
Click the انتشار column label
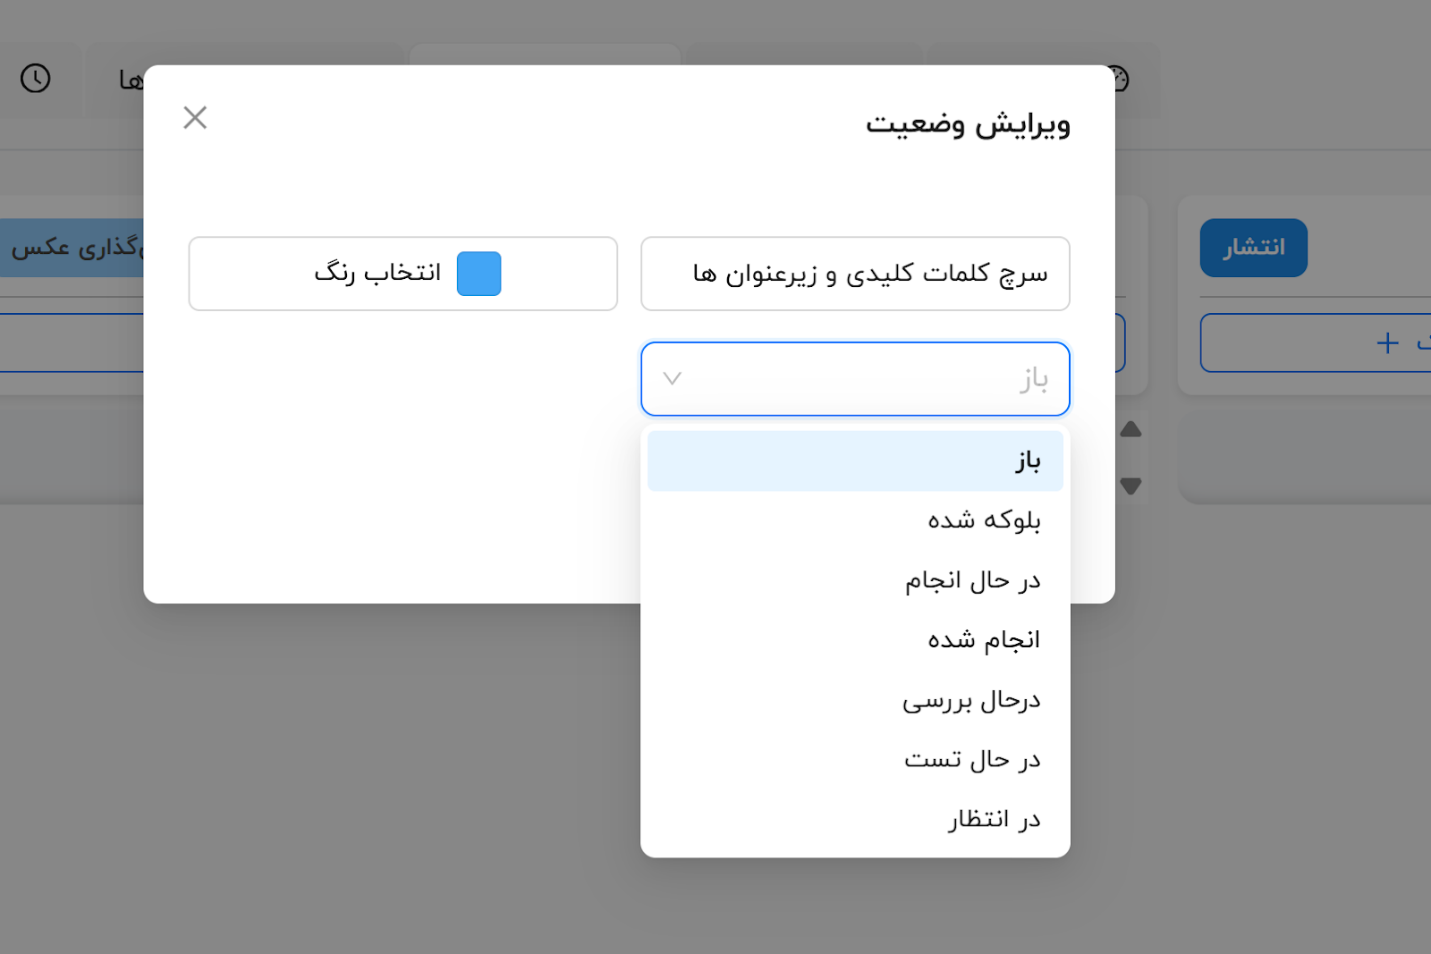point(1254,248)
